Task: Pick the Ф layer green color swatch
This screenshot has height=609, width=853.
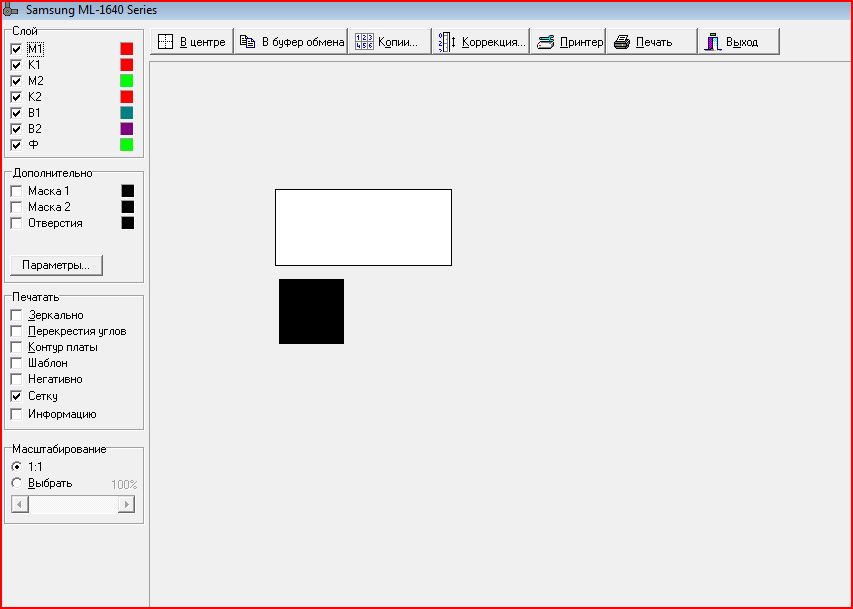Action: point(127,144)
